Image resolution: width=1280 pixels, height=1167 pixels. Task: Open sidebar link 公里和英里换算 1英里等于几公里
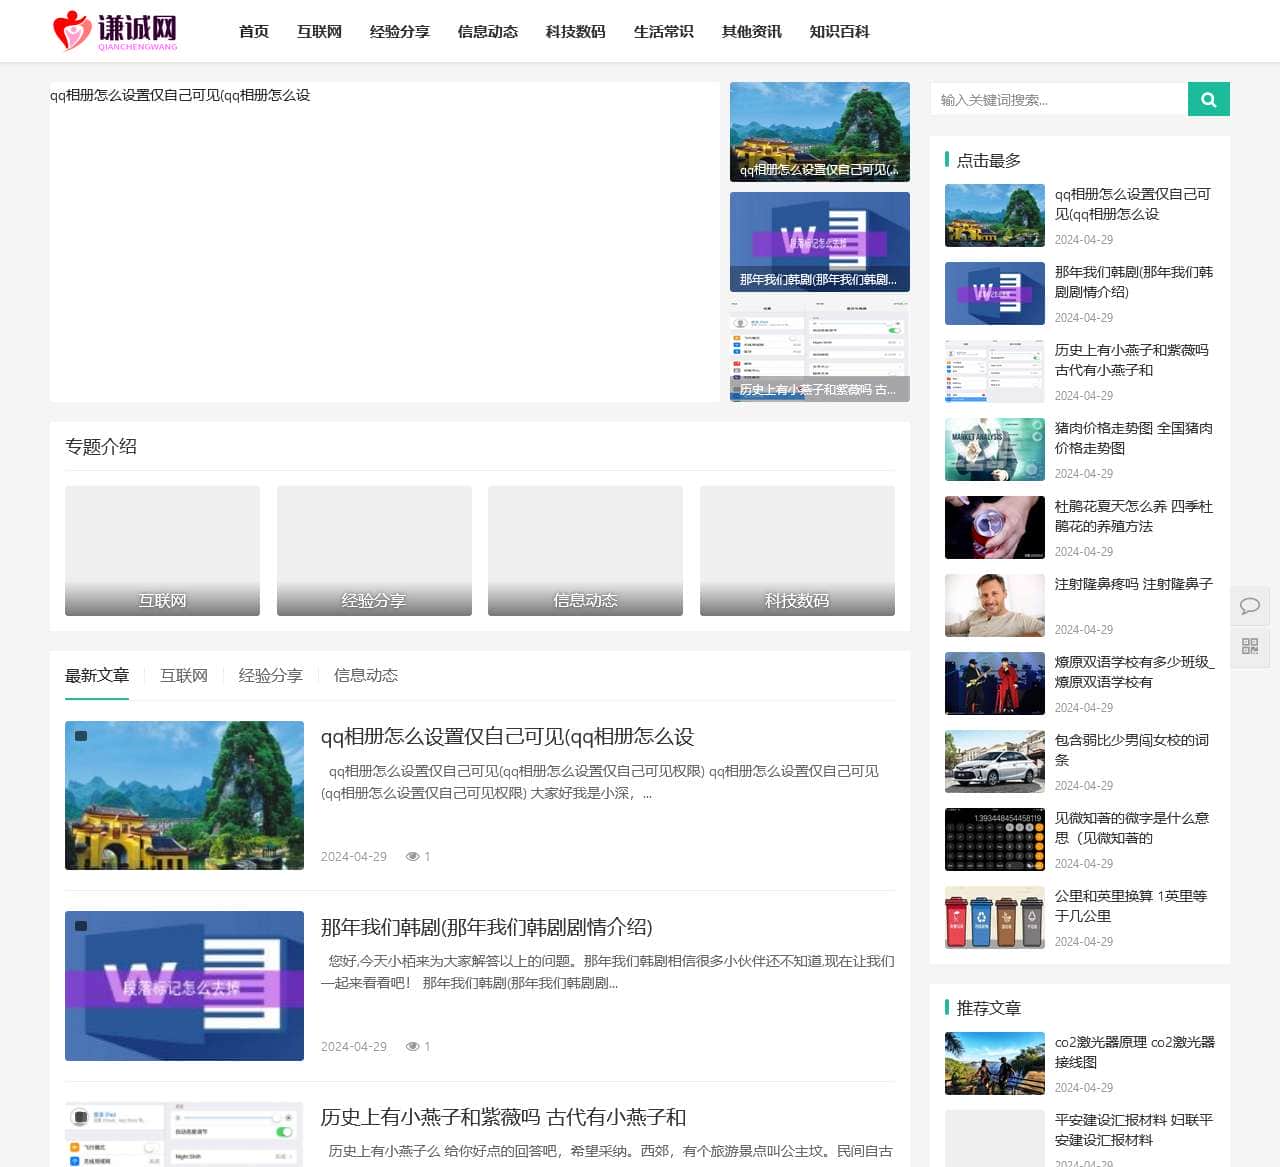1131,906
